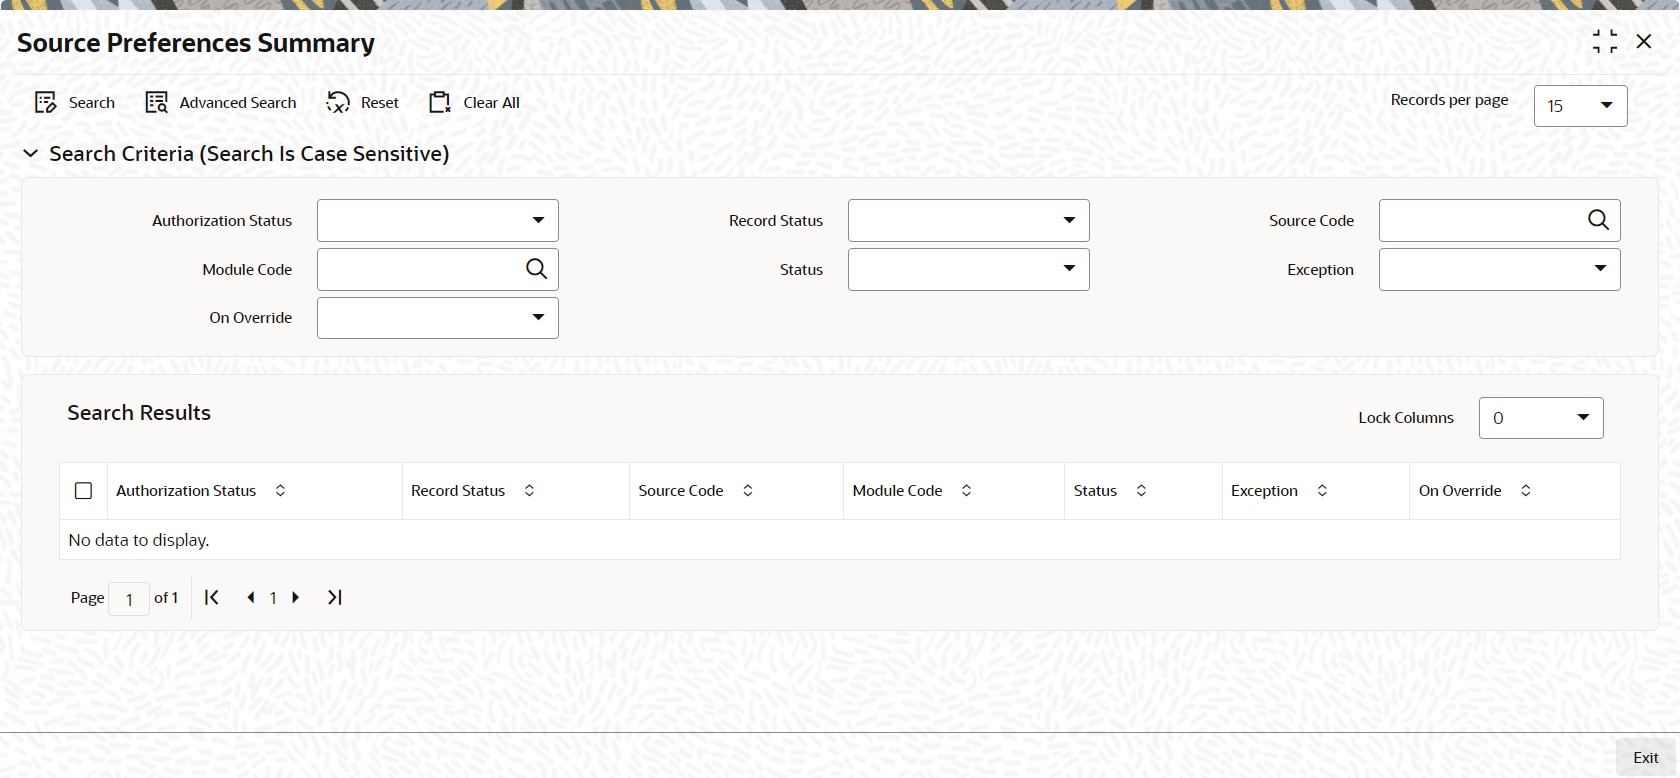This screenshot has width=1680, height=778.
Task: Open Source Code lookup magnifier
Action: [1598, 220]
